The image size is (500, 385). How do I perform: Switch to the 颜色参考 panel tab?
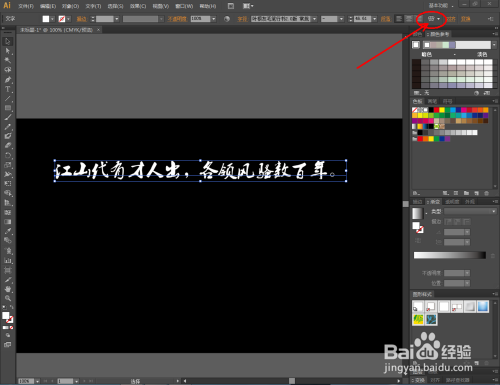439,34
